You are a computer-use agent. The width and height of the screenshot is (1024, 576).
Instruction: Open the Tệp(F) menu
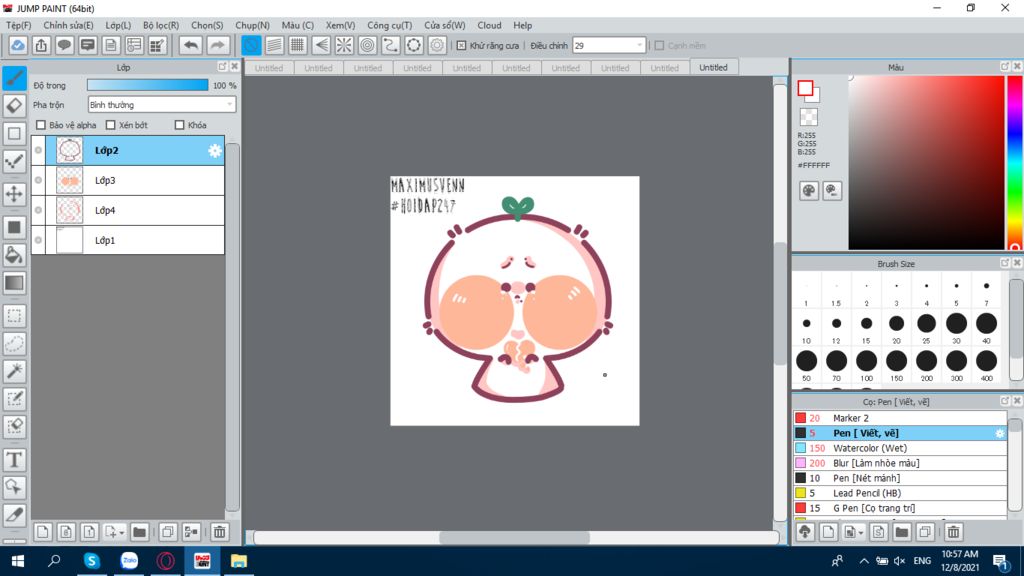tap(18, 25)
